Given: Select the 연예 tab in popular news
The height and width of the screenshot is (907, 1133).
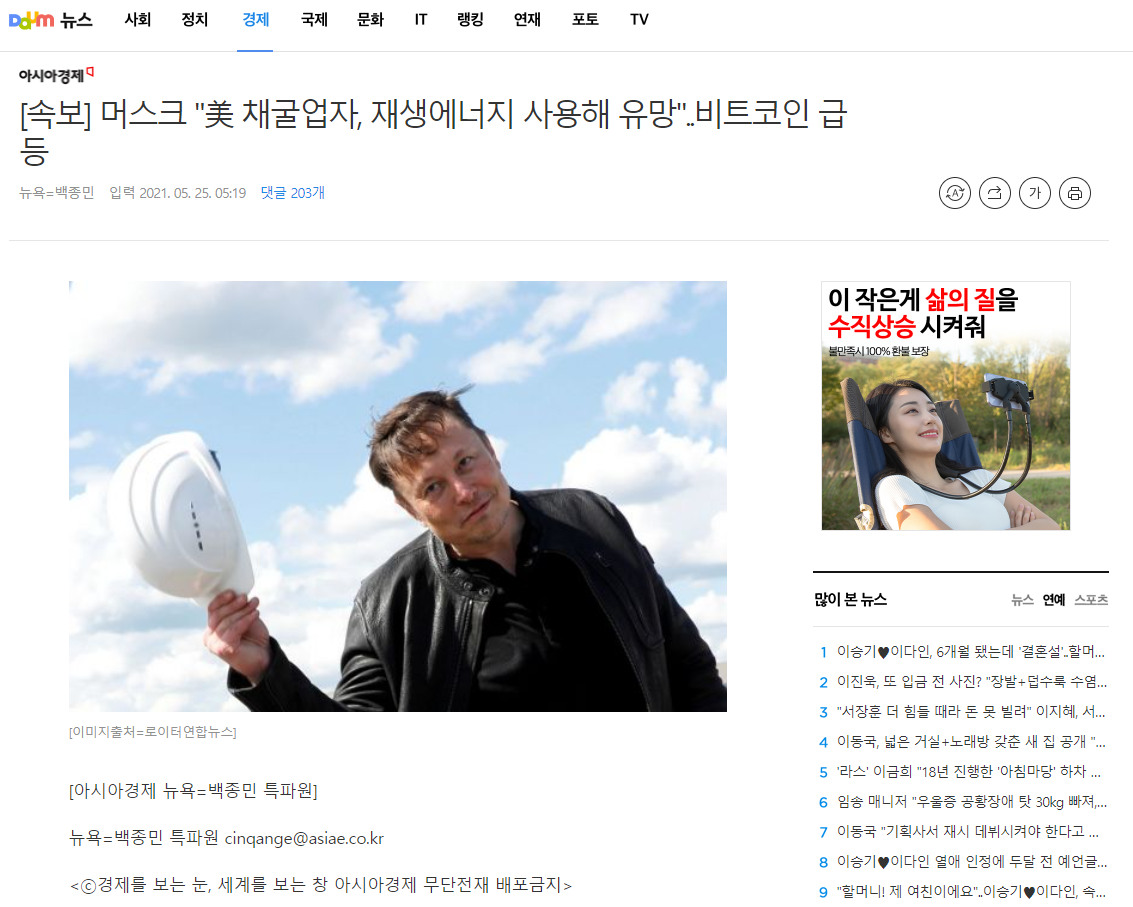Looking at the screenshot, I should pos(1054,600).
